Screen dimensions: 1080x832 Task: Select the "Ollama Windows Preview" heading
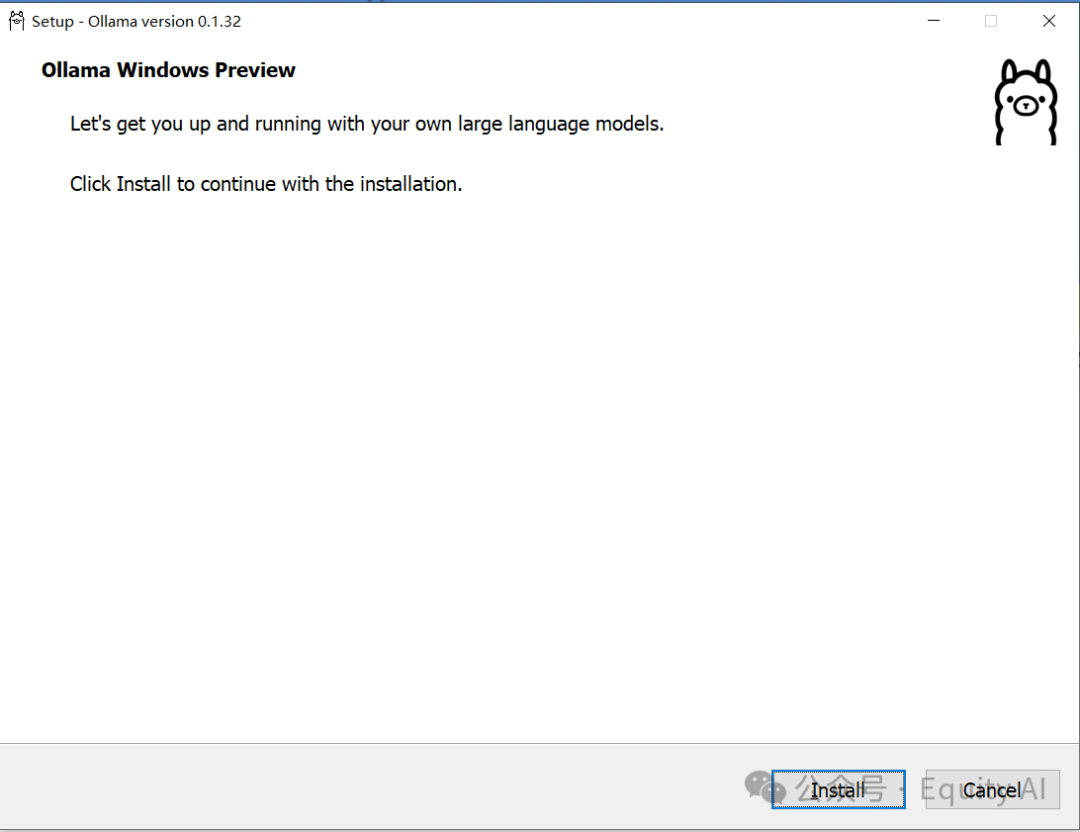168,70
